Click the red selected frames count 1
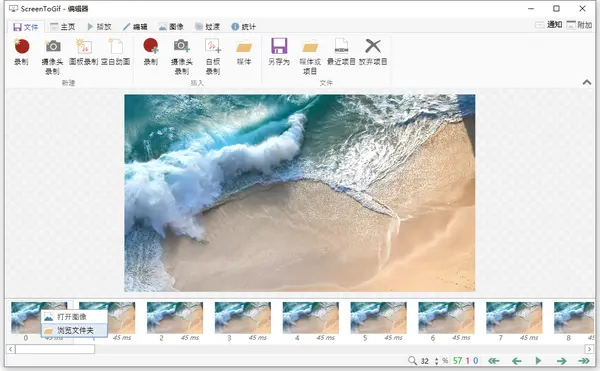Screen dimensions: 600x371 point(467,361)
